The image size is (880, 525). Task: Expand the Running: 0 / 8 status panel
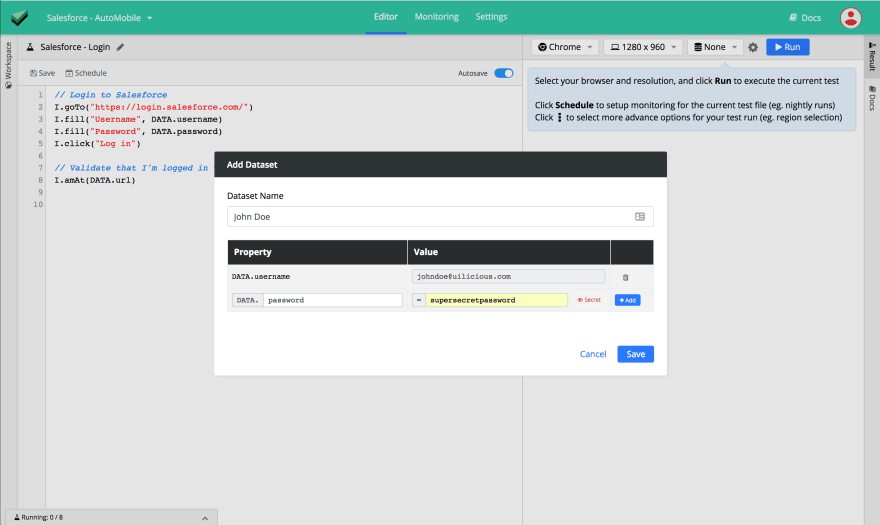pyautogui.click(x=111, y=517)
